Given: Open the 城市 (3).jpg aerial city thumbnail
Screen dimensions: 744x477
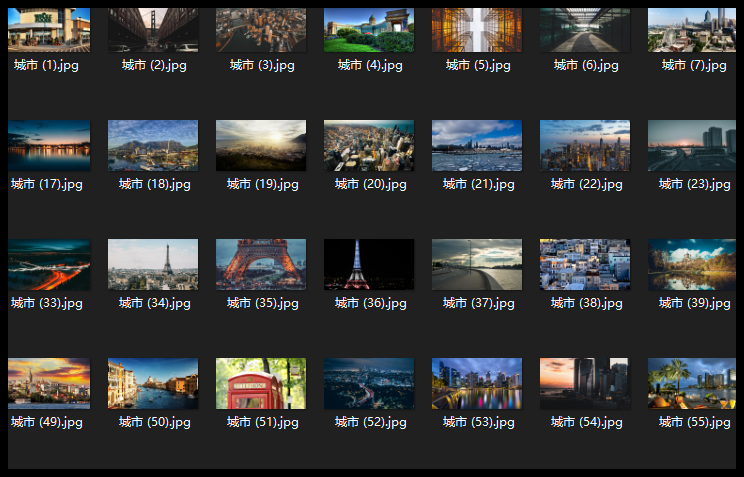Looking at the screenshot, I should pyautogui.click(x=261, y=30).
